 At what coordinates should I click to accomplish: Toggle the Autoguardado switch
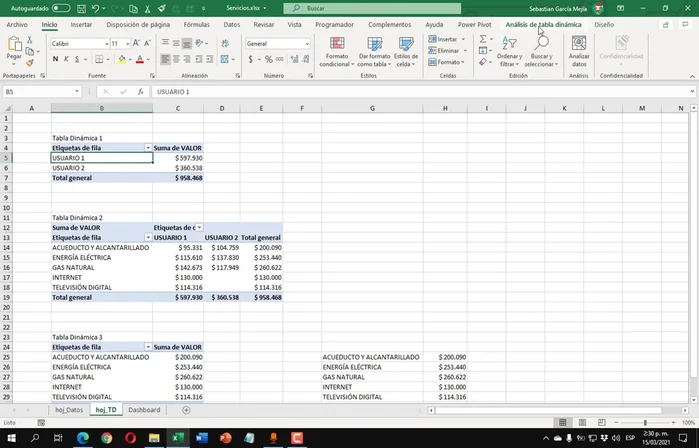61,8
